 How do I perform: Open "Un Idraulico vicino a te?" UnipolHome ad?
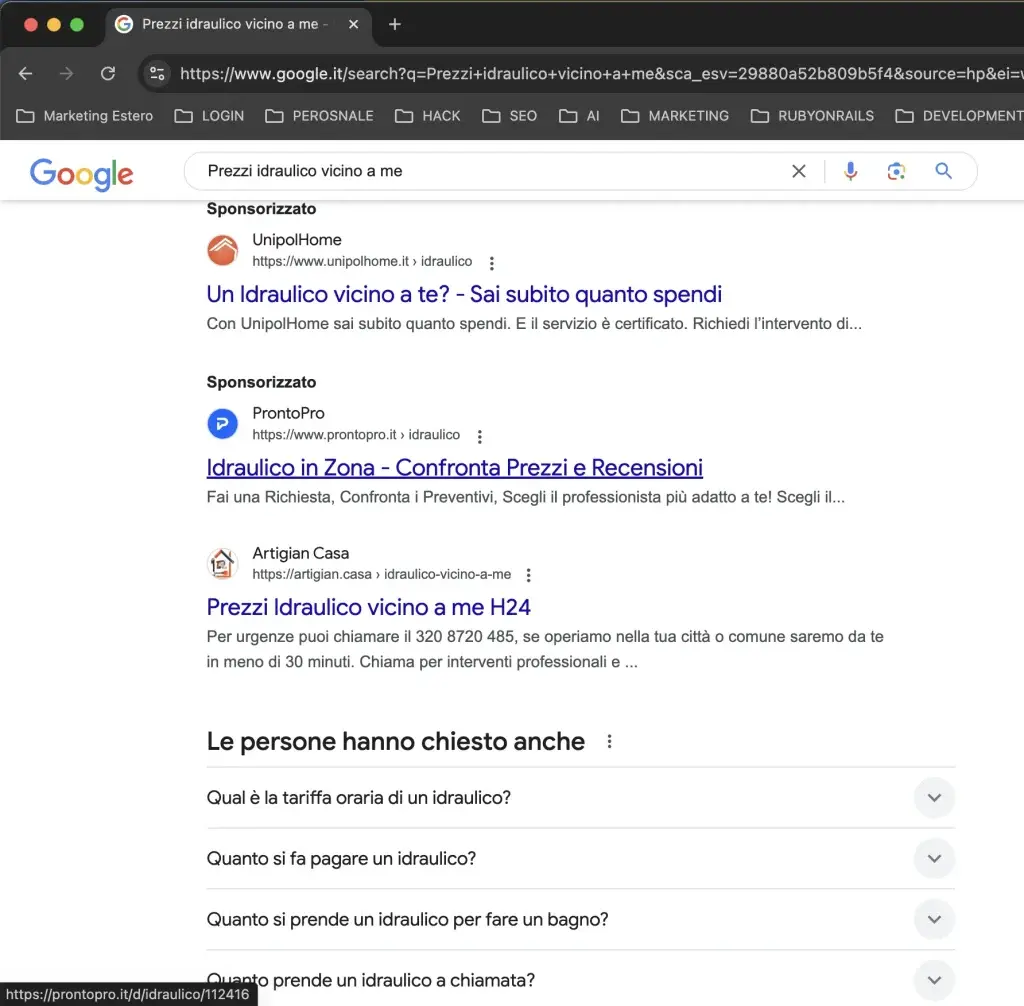click(463, 294)
